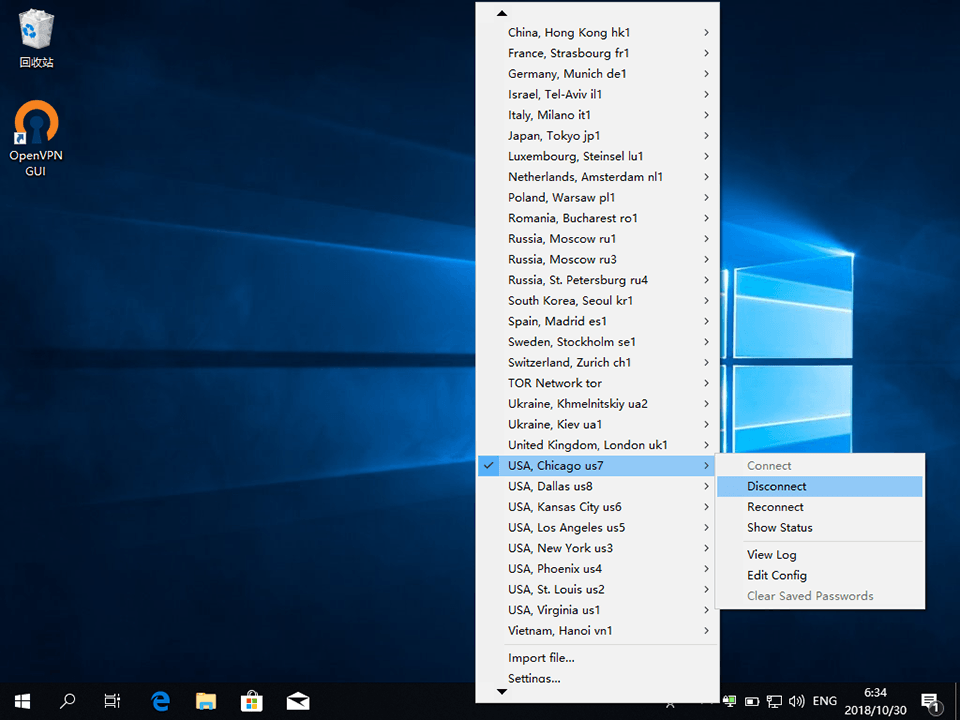
Task: Click Import file... in the menu
Action: pos(598,658)
